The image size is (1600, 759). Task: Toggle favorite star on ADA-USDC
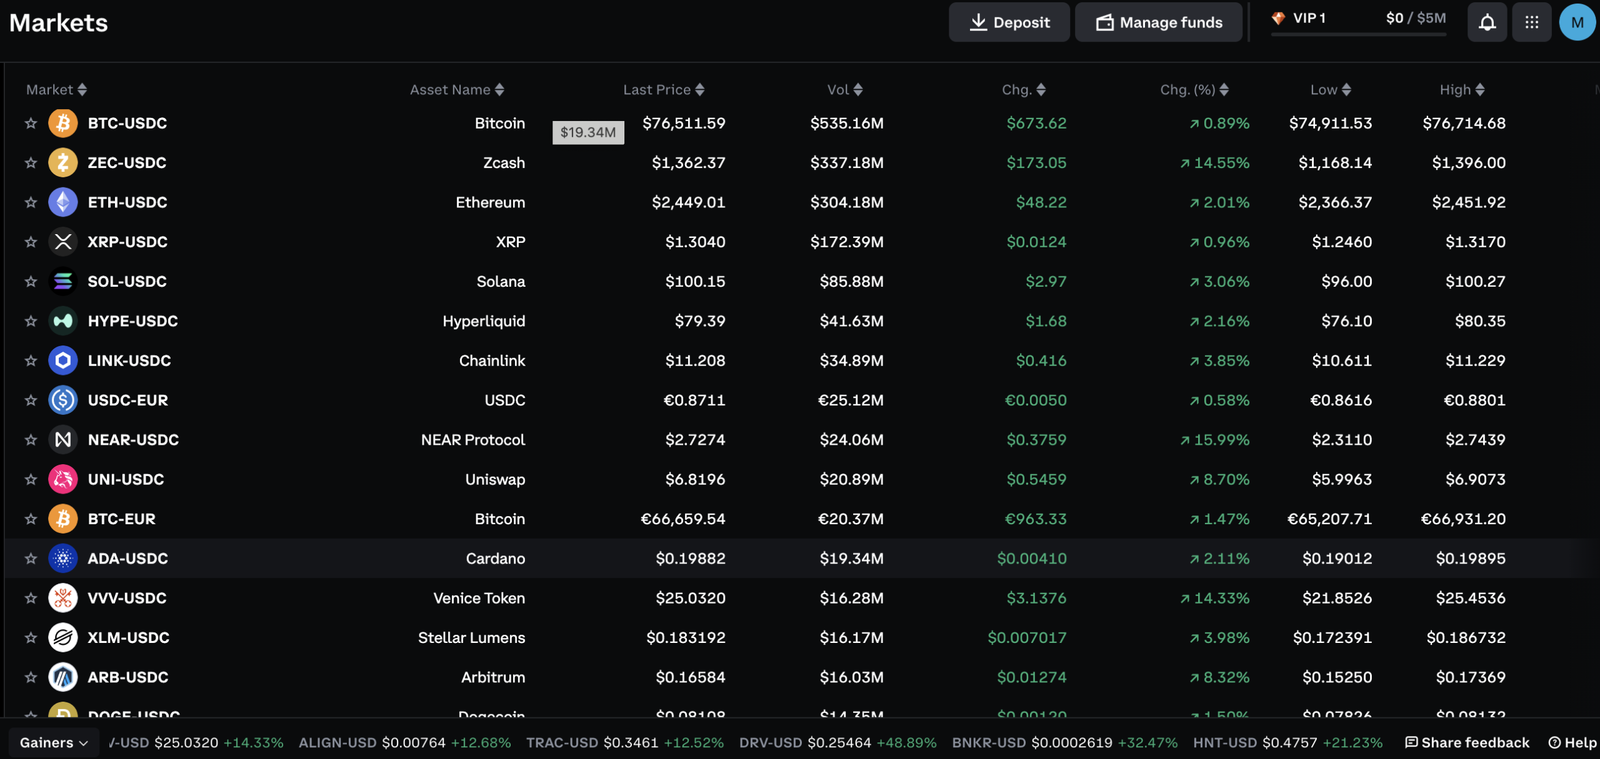31,558
